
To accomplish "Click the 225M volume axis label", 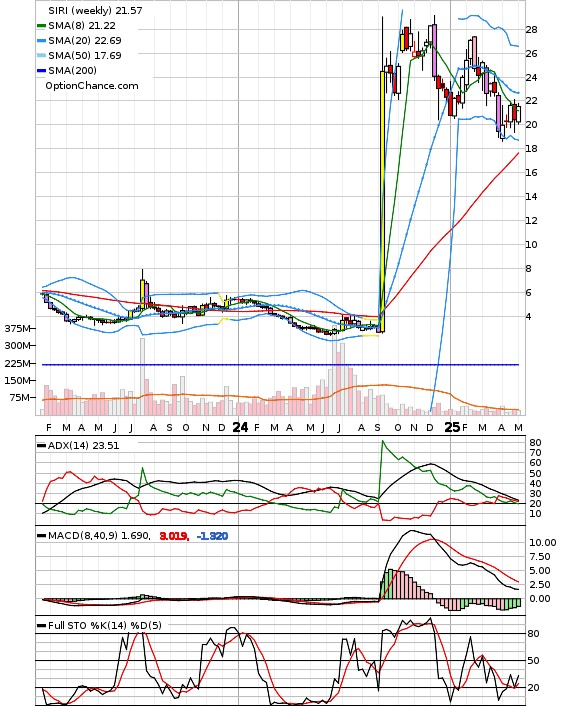I will pos(17,363).
